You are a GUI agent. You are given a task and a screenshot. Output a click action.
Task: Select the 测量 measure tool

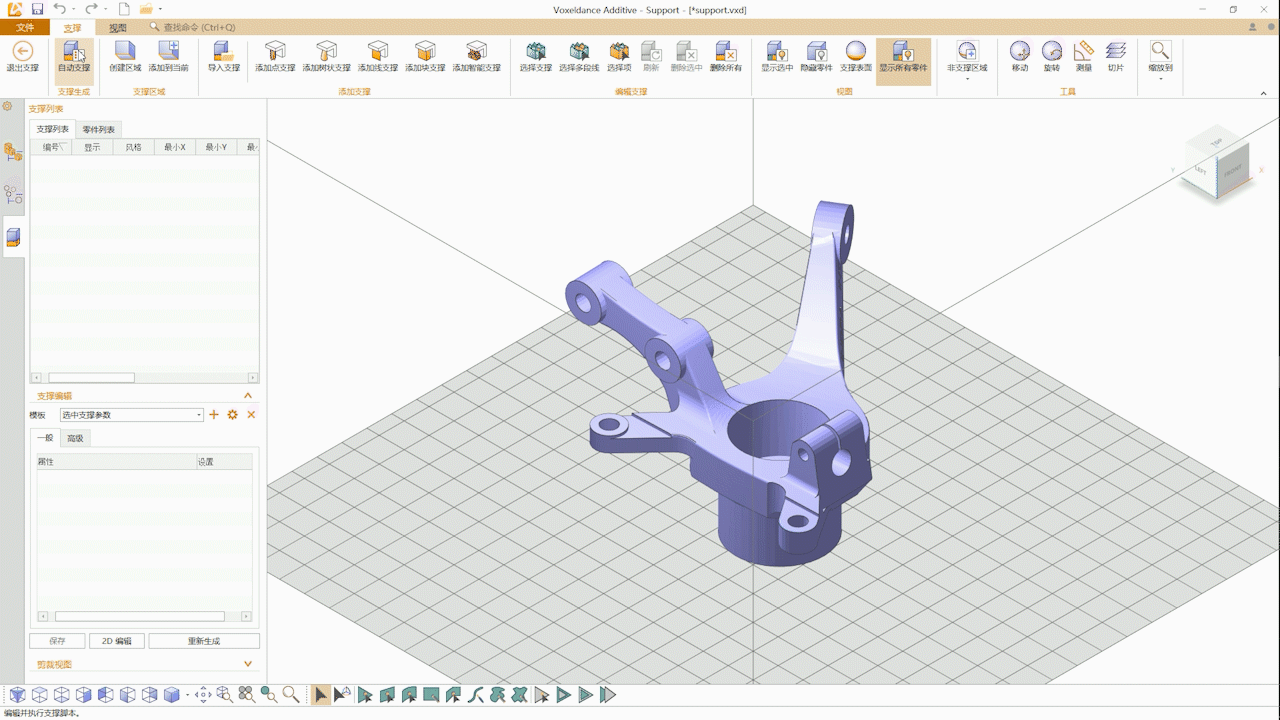click(1084, 57)
